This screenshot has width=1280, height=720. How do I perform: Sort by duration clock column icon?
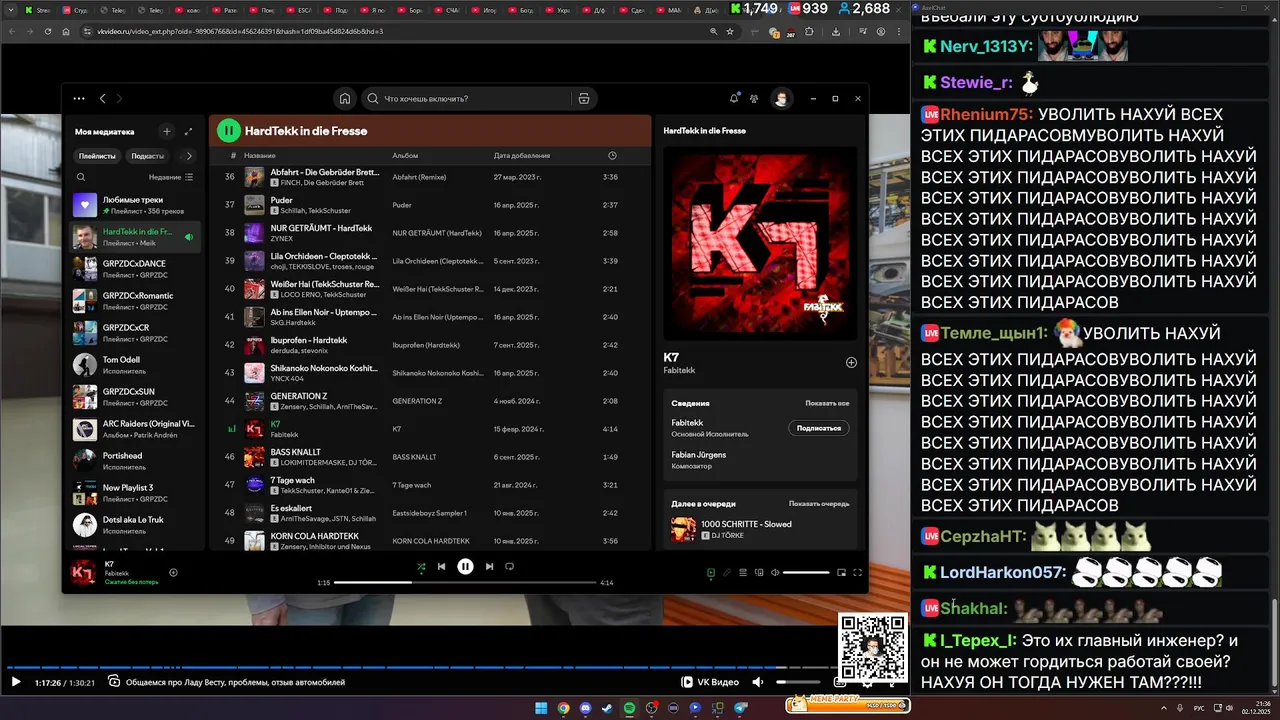coord(612,155)
